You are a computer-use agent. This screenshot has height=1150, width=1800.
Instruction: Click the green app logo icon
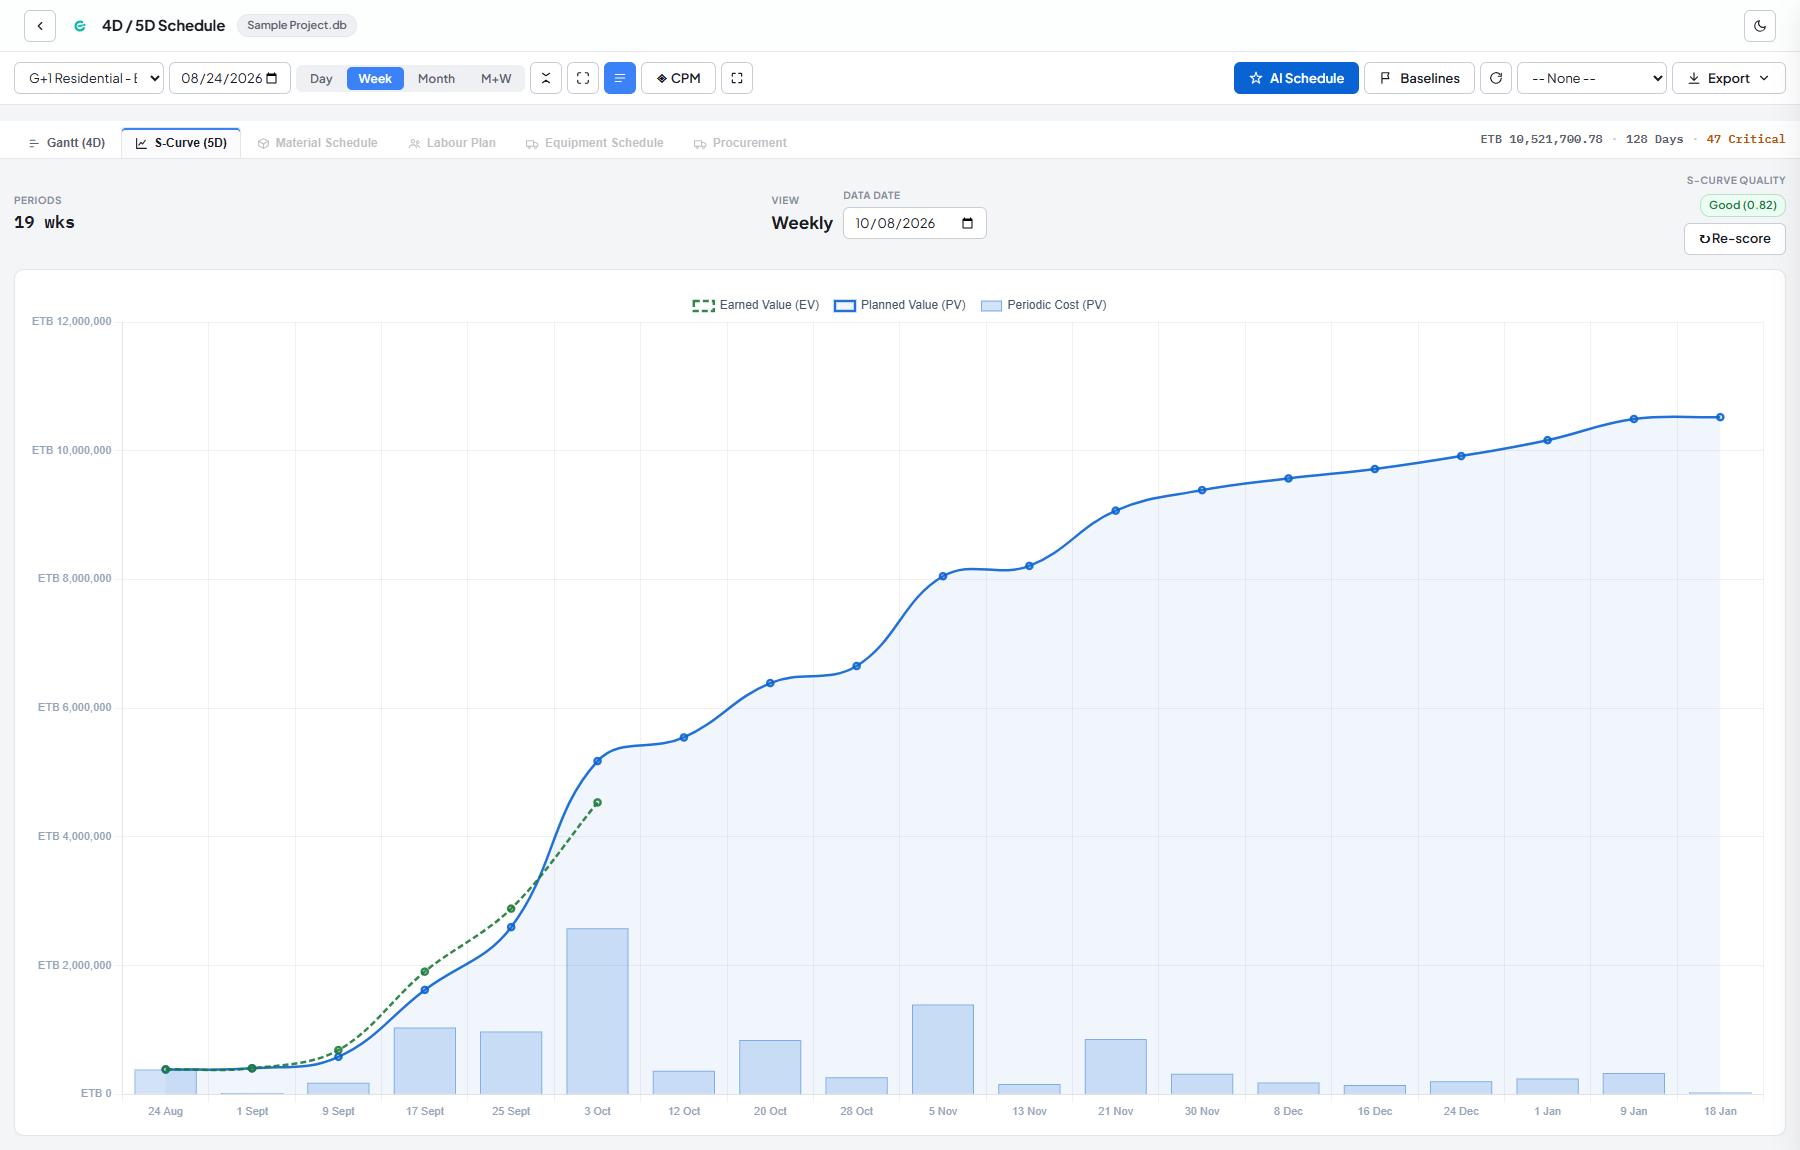click(80, 26)
